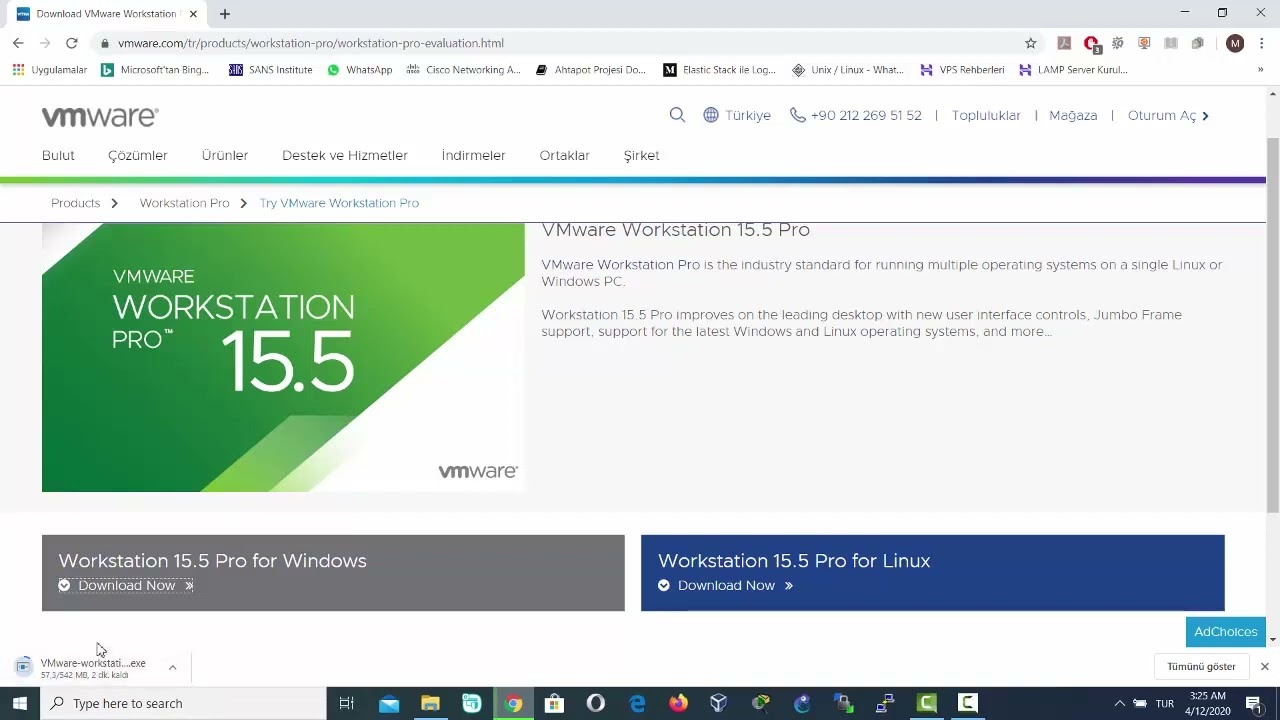
Task: Open the Cisco Networking bookmark
Action: coord(463,70)
